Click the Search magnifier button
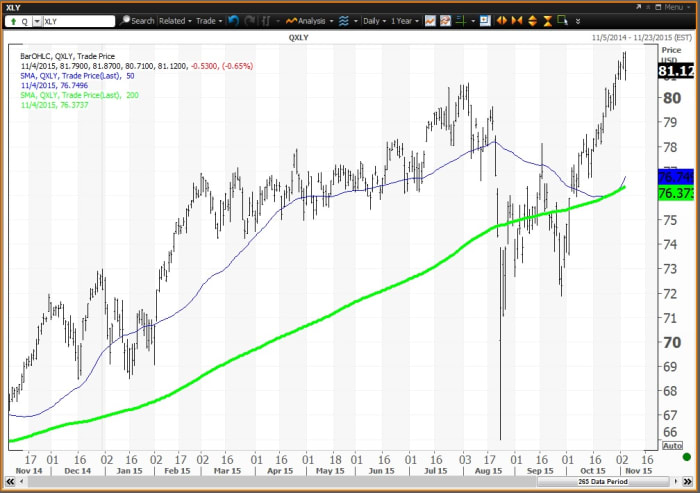700x493 pixels. [x=137, y=21]
